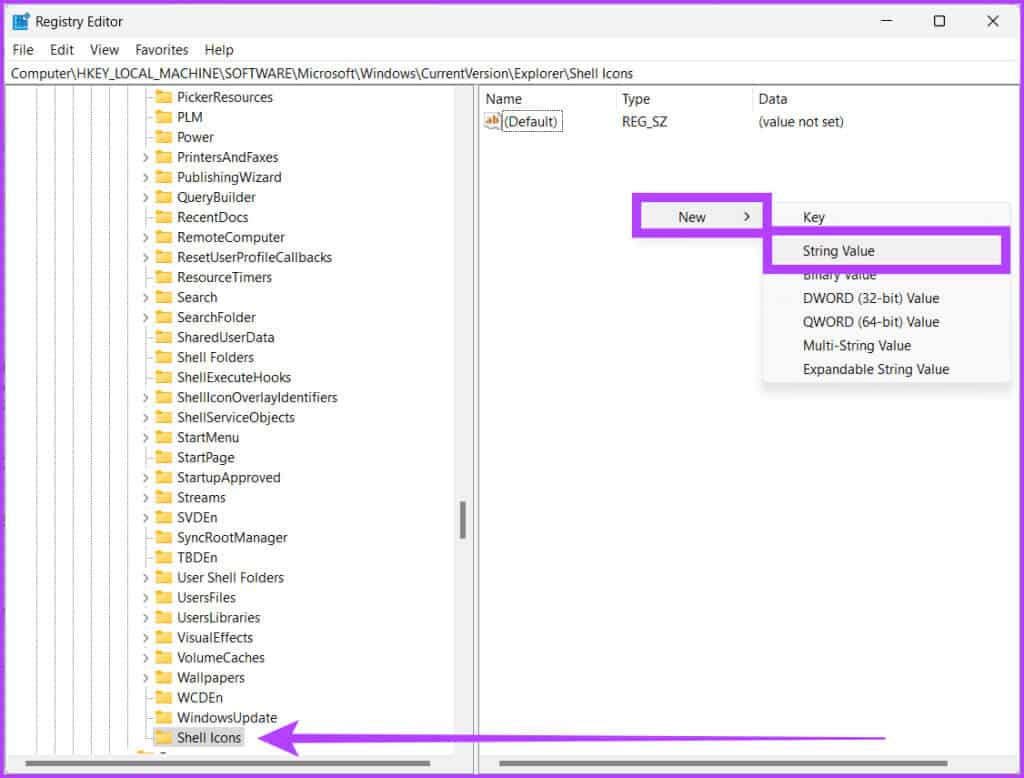Viewport: 1024px width, 778px height.
Task: Click the tree pane vertical scrollbar thumb
Action: click(x=462, y=520)
